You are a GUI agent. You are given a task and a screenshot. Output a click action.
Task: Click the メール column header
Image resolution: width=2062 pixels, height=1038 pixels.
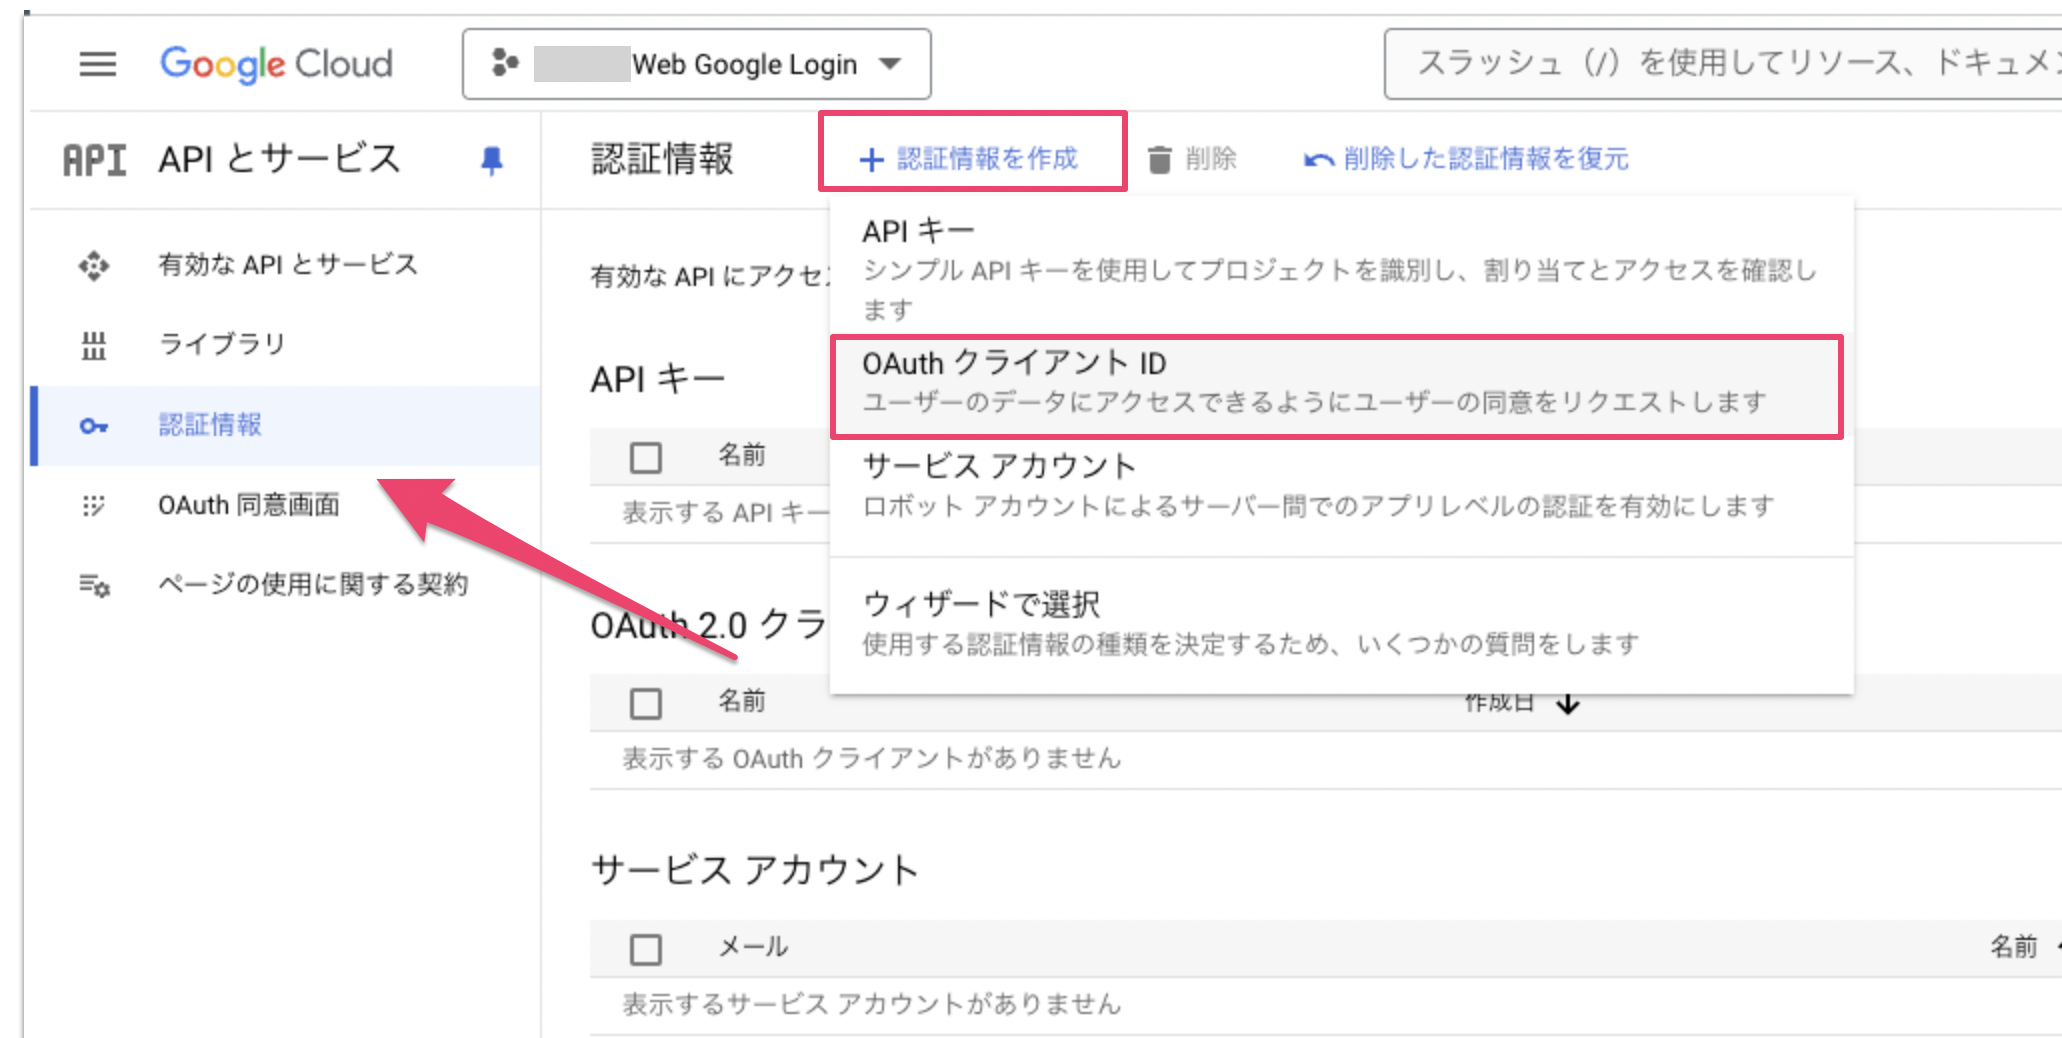tap(753, 946)
